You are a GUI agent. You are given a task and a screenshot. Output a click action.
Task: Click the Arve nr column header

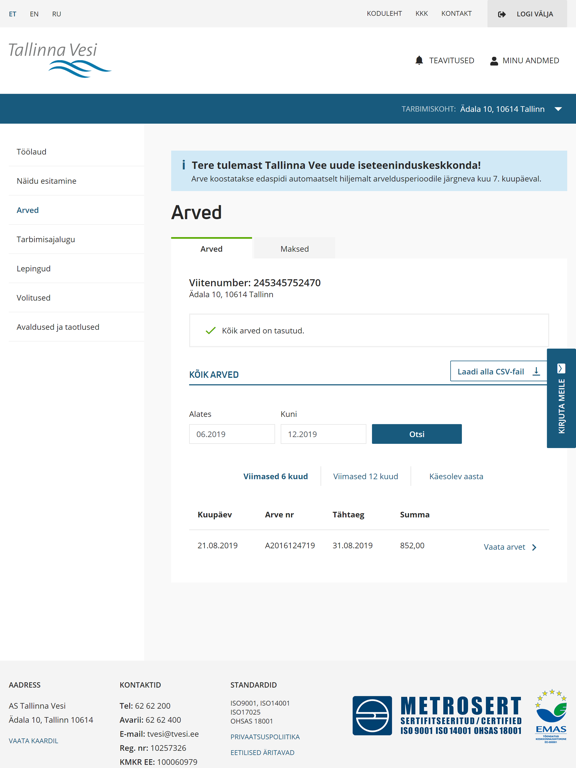point(279,514)
